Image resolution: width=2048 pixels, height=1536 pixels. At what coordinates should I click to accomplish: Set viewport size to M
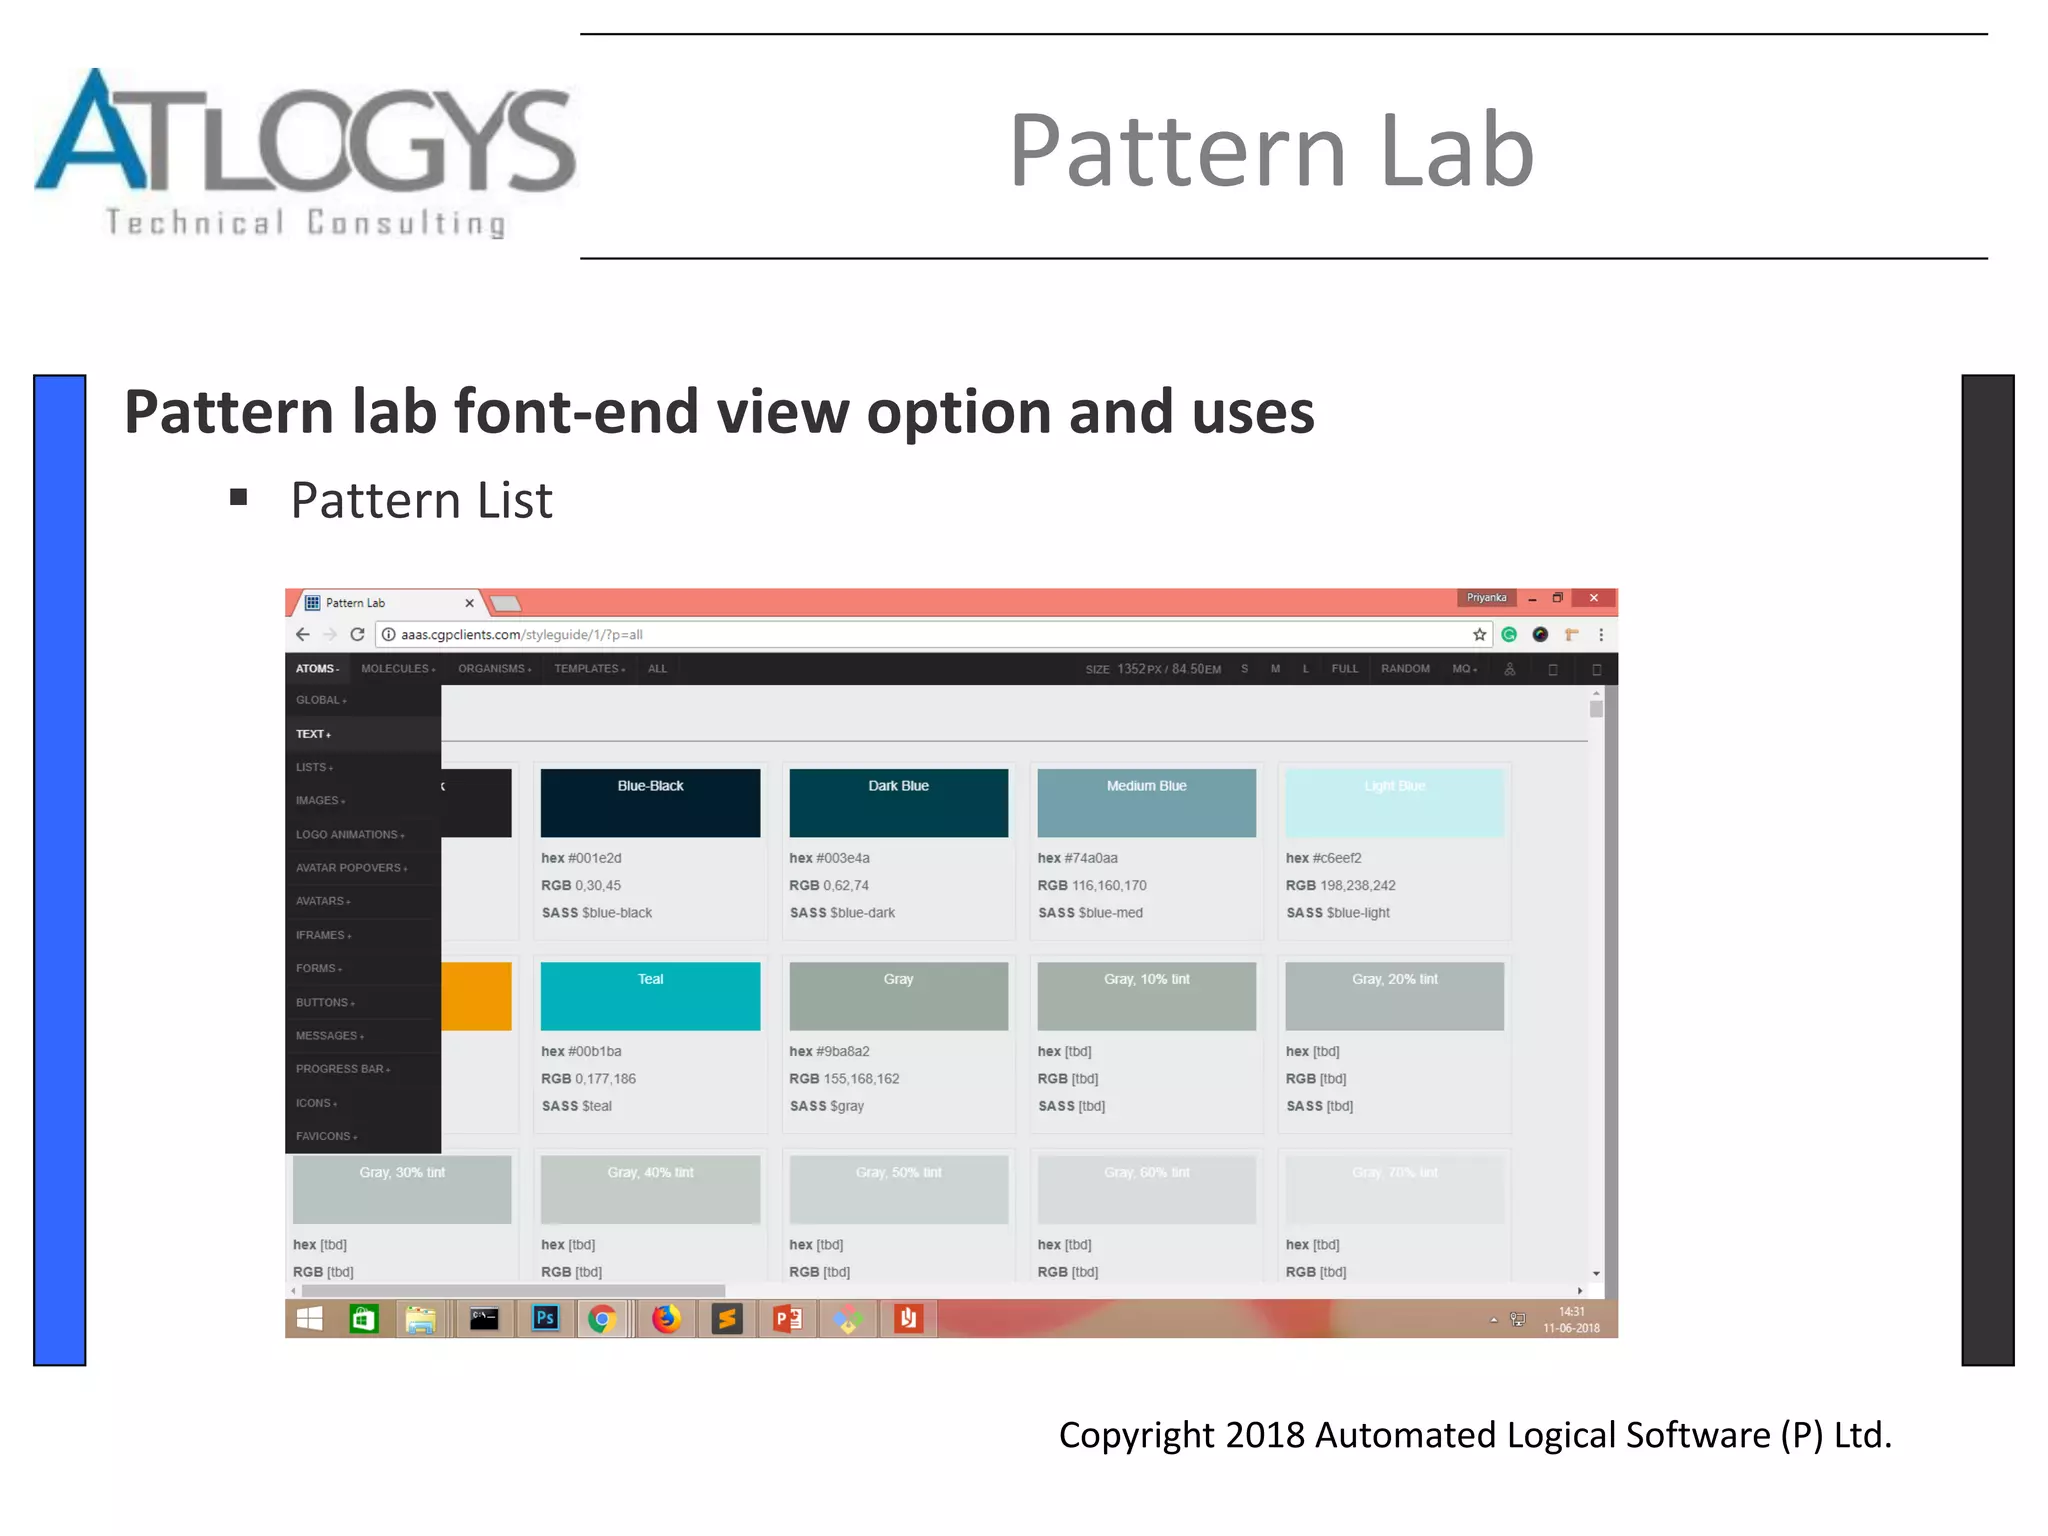(1275, 669)
